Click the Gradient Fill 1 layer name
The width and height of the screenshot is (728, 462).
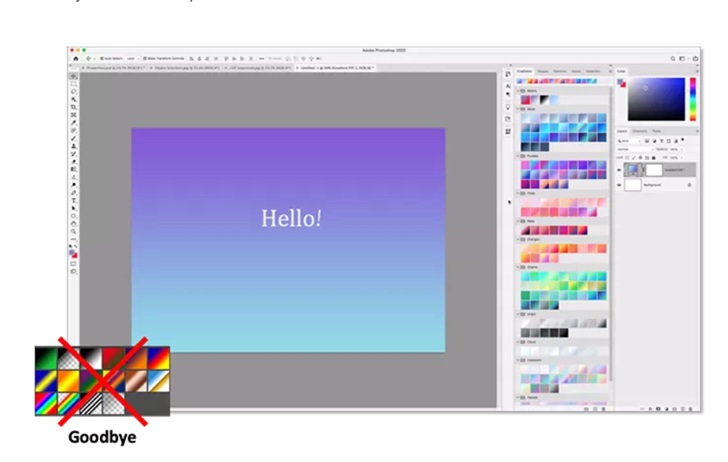[675, 170]
